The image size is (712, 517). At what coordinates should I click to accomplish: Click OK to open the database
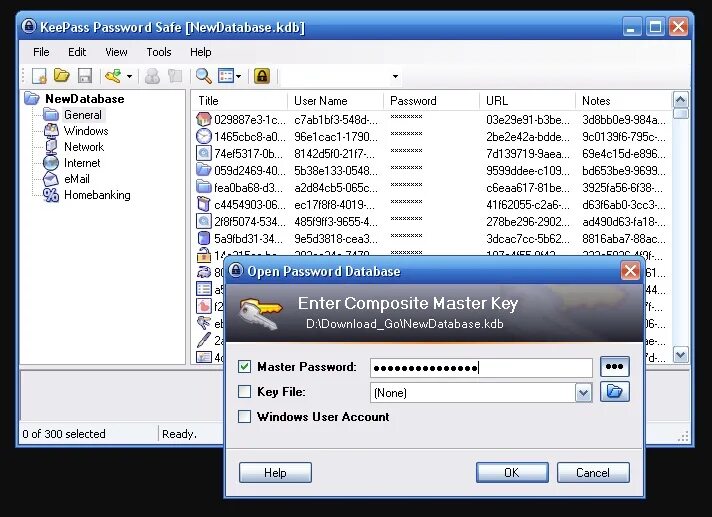coord(512,473)
